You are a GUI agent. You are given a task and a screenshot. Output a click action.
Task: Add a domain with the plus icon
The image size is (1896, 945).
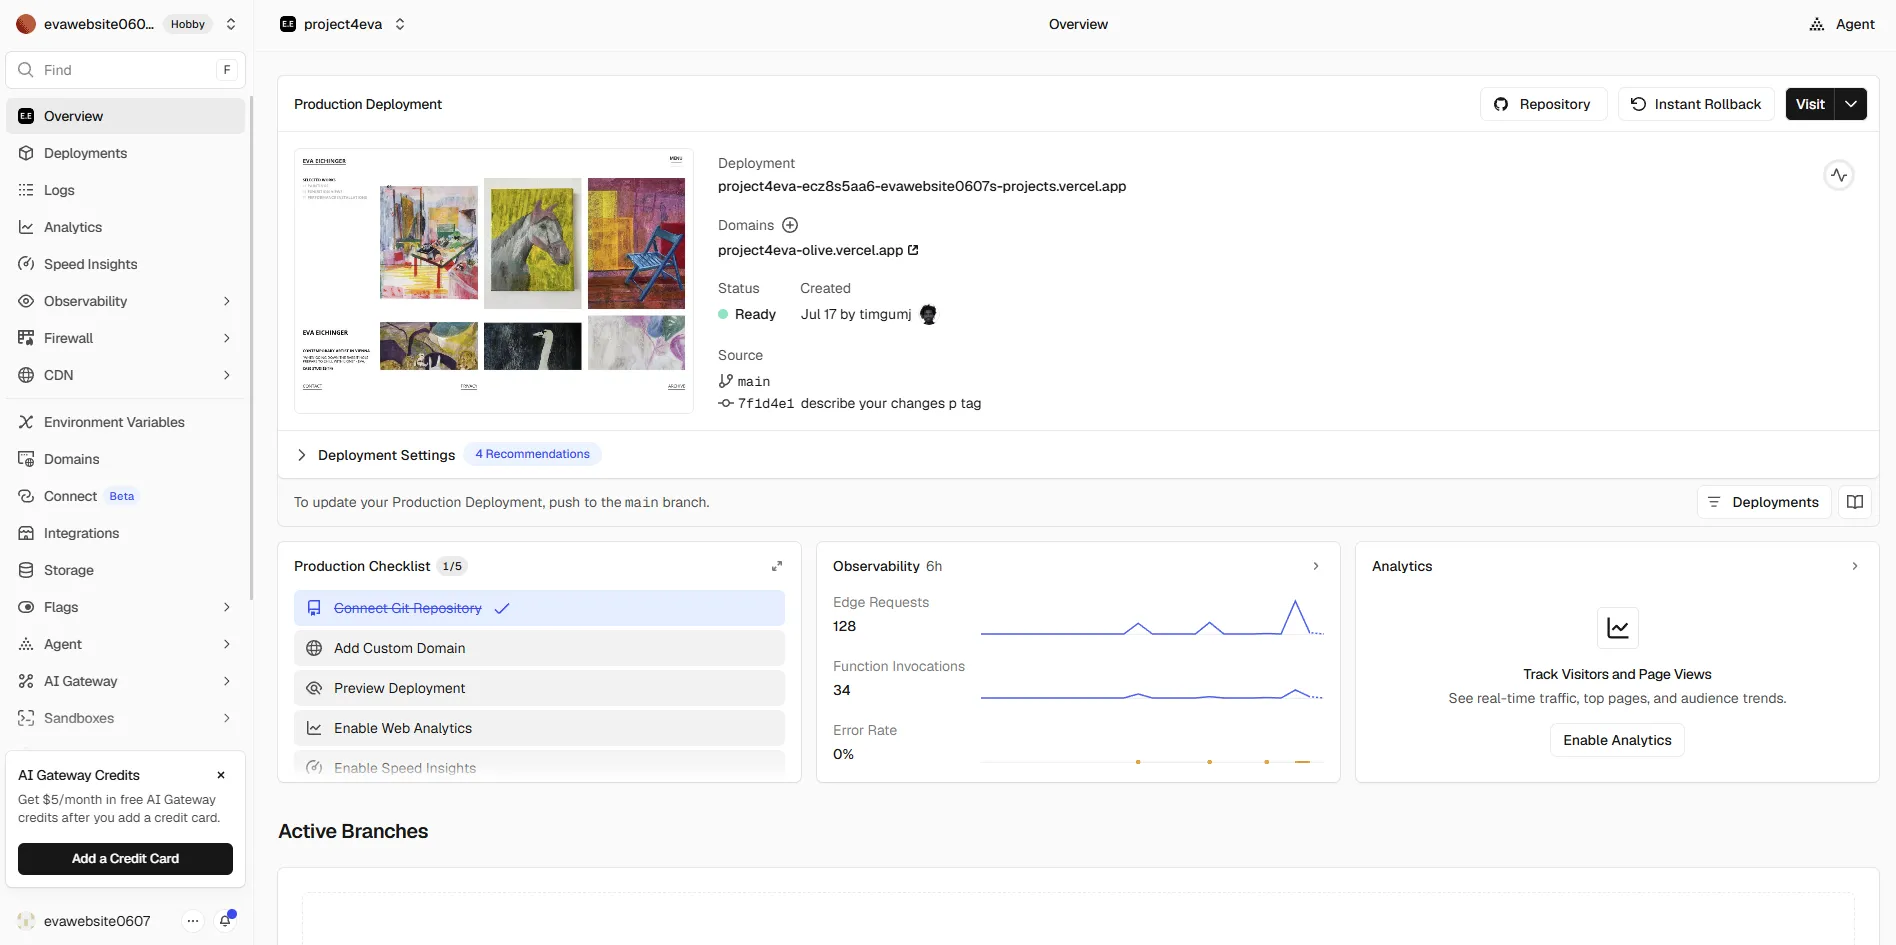pos(790,225)
